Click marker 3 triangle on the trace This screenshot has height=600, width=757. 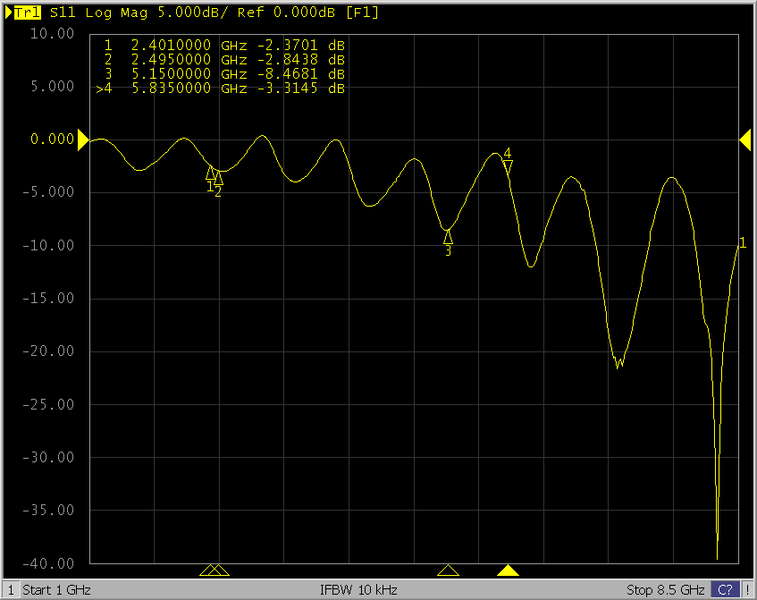pyautogui.click(x=448, y=237)
